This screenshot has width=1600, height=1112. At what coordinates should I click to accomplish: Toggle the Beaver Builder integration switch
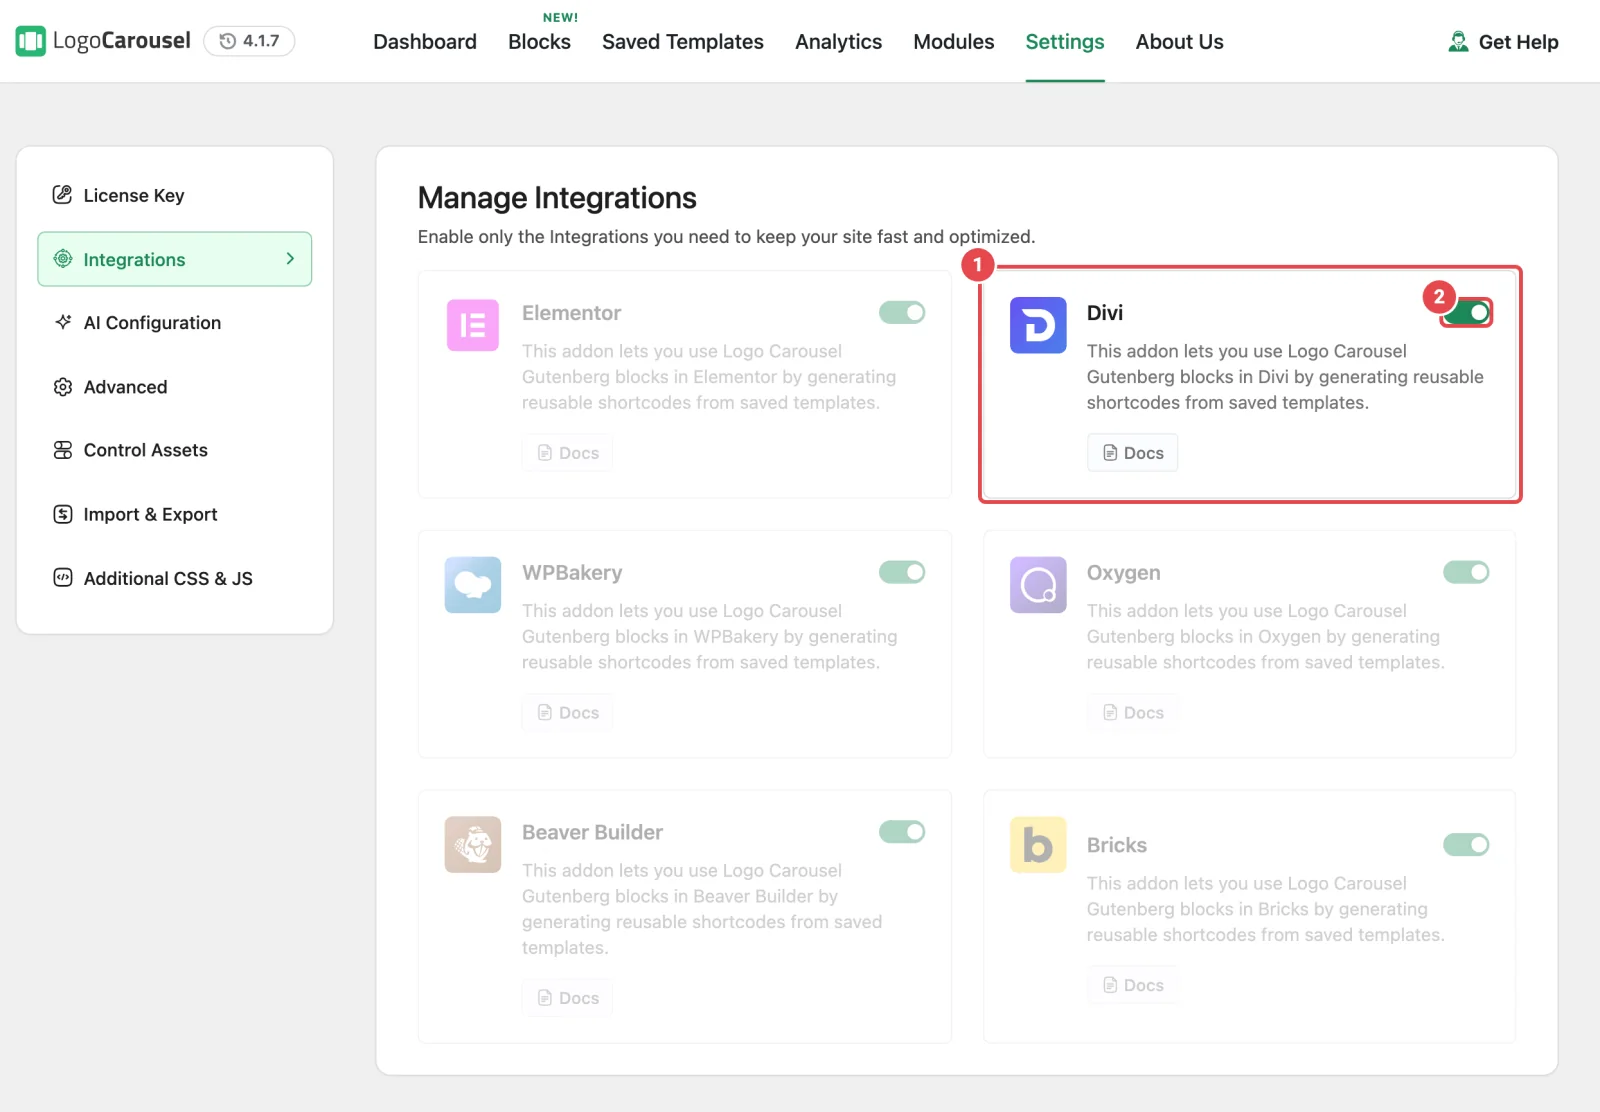click(x=902, y=832)
